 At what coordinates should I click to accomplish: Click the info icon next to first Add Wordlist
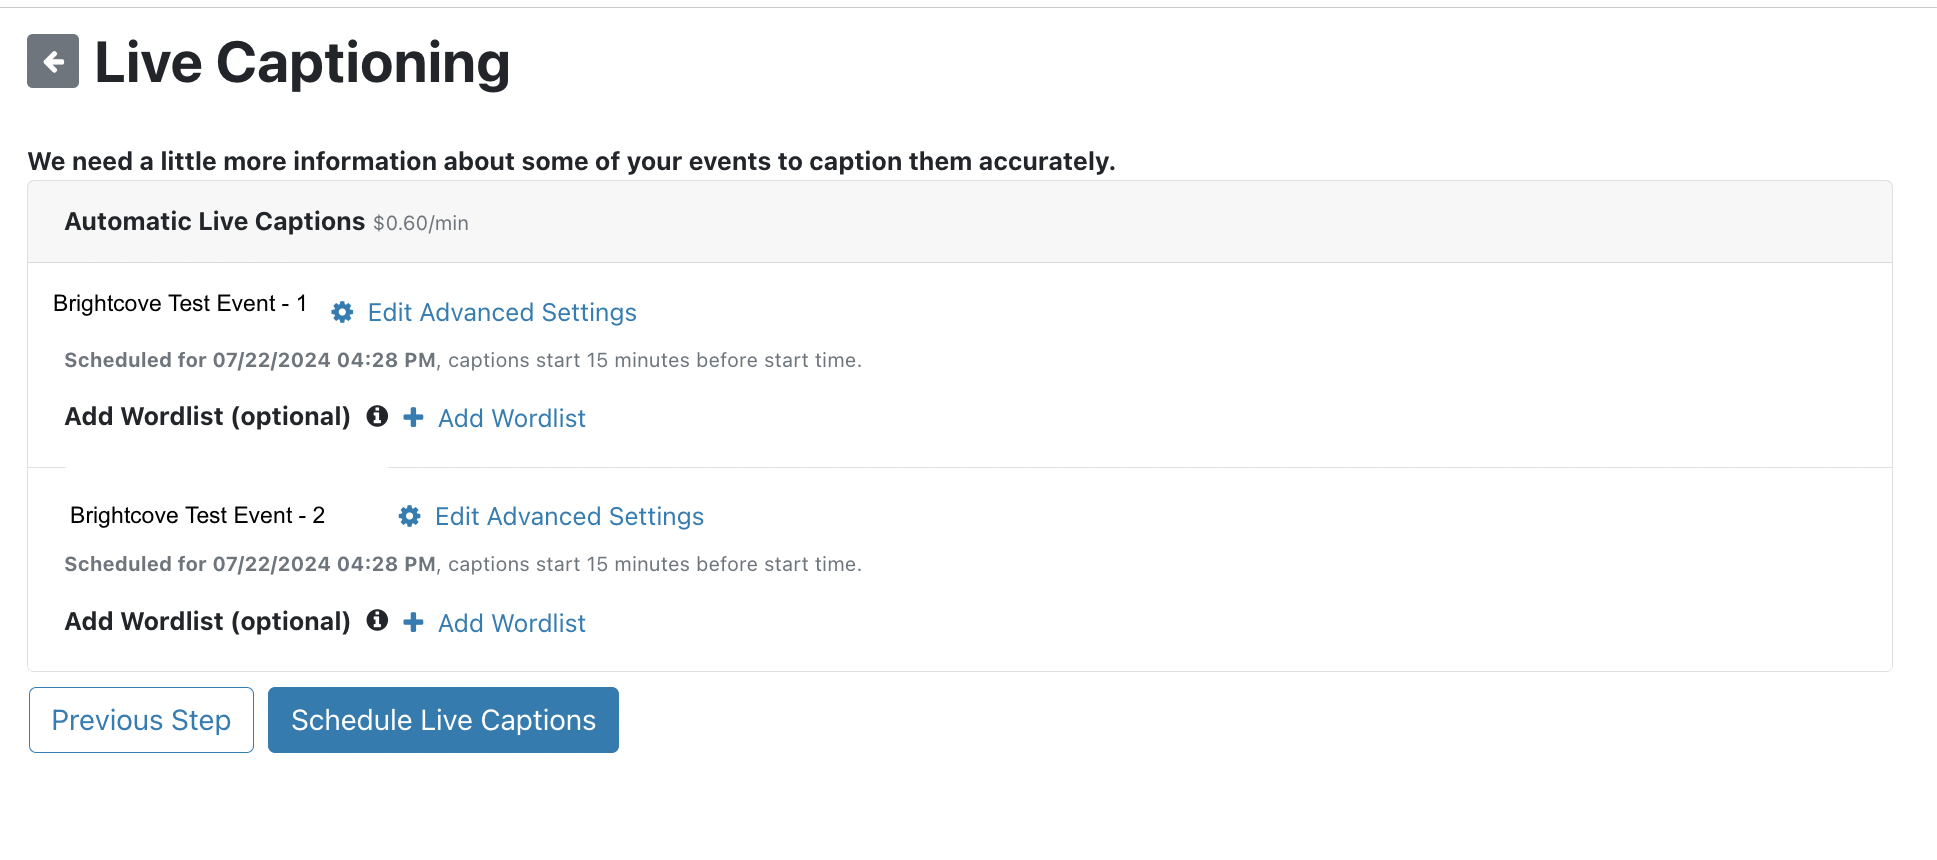tap(377, 416)
